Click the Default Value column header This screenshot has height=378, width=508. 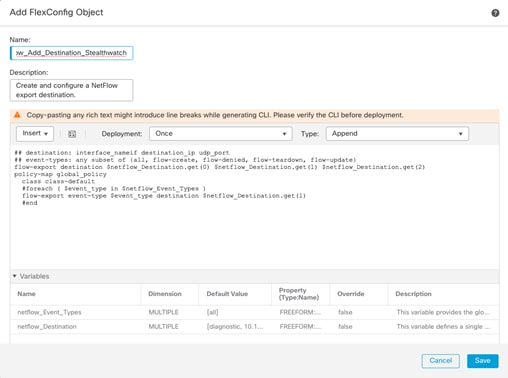click(x=227, y=294)
